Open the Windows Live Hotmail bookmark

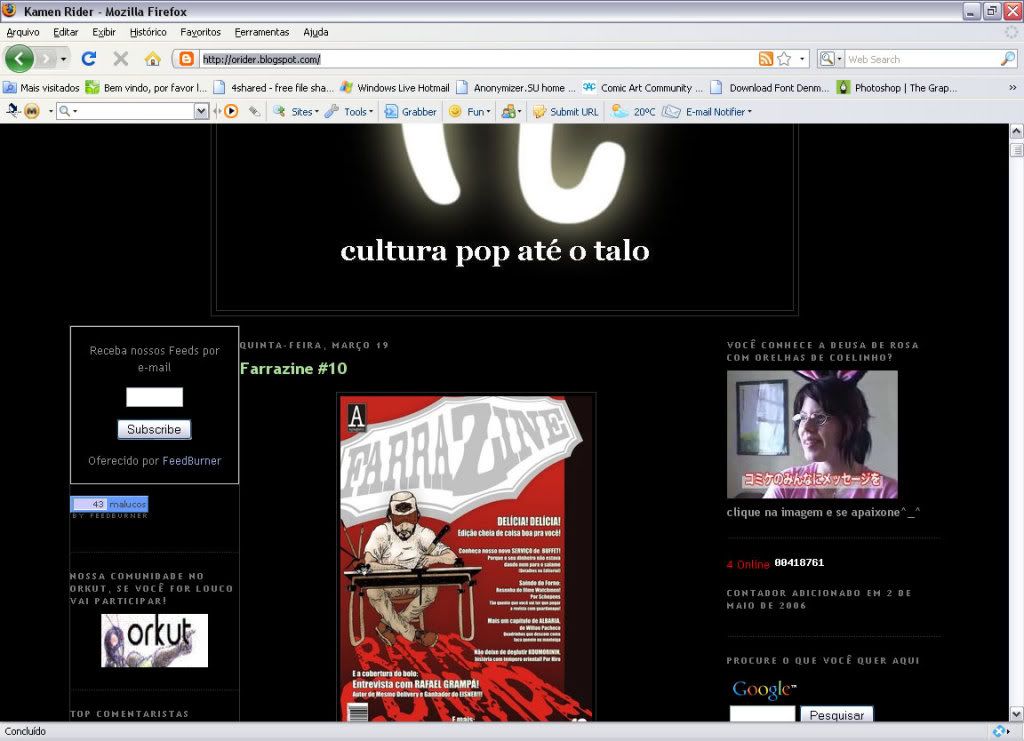pyautogui.click(x=395, y=87)
